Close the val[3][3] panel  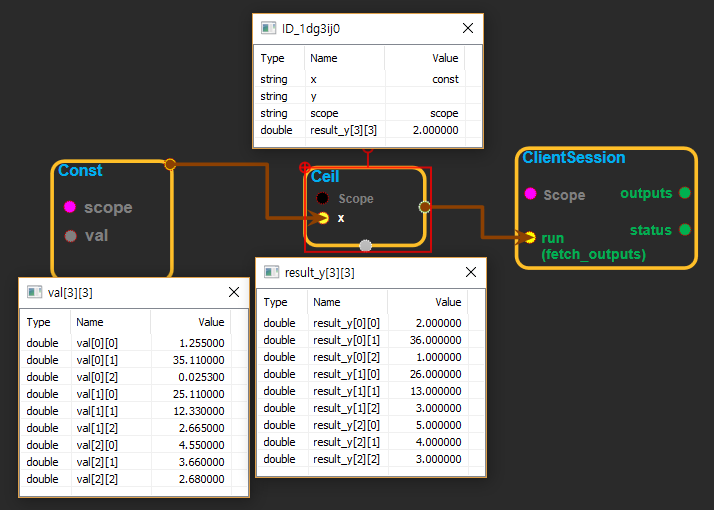233,293
